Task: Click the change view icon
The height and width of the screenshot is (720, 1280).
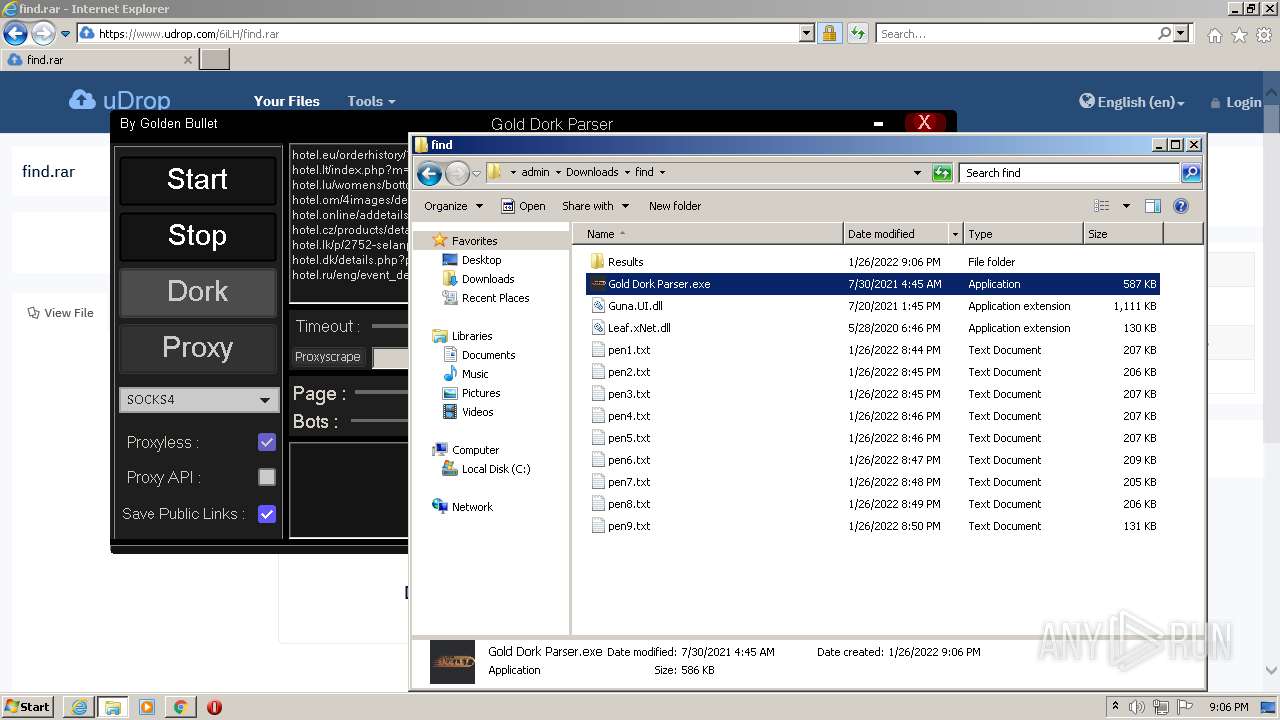Action: pos(1102,206)
